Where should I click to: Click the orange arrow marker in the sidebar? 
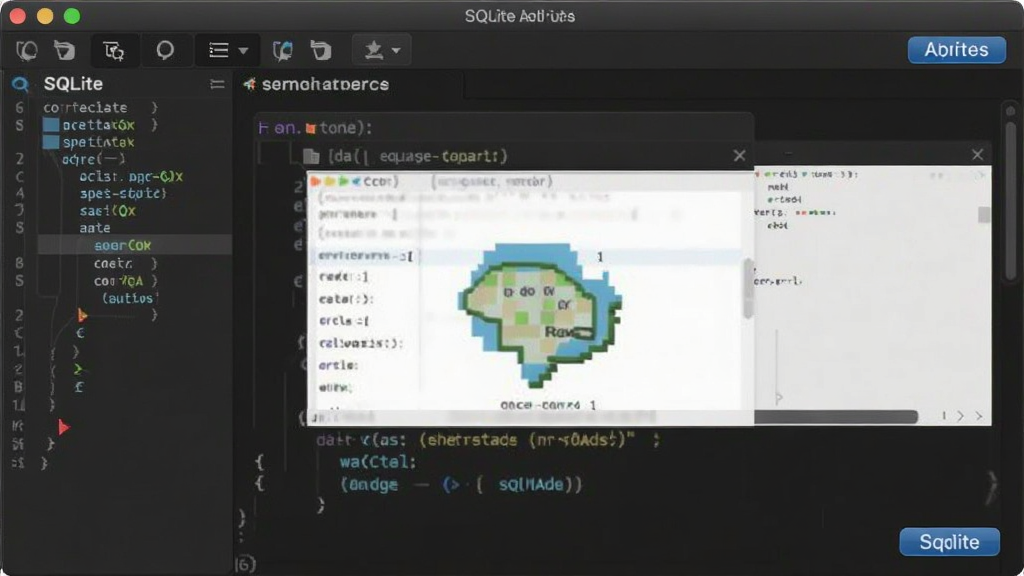pos(82,315)
